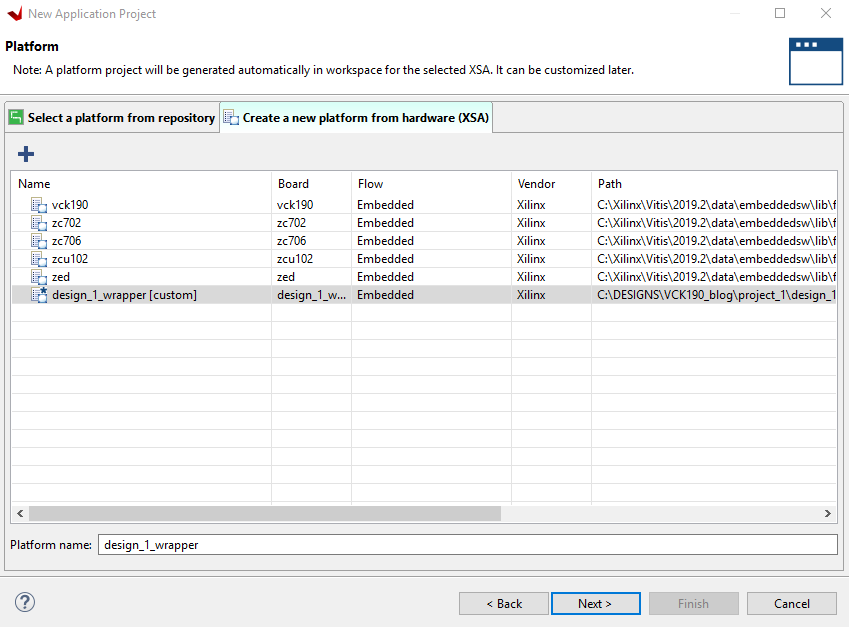Click into the Platform name text field
The width and height of the screenshot is (849, 627).
point(467,545)
